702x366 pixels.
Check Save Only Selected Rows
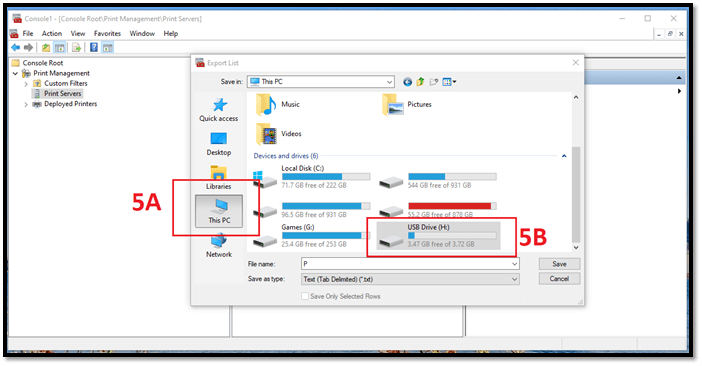coord(305,296)
